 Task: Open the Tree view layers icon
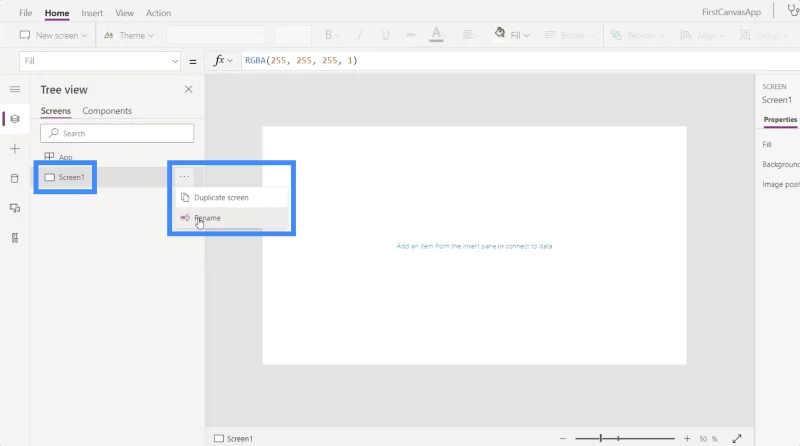click(15, 119)
